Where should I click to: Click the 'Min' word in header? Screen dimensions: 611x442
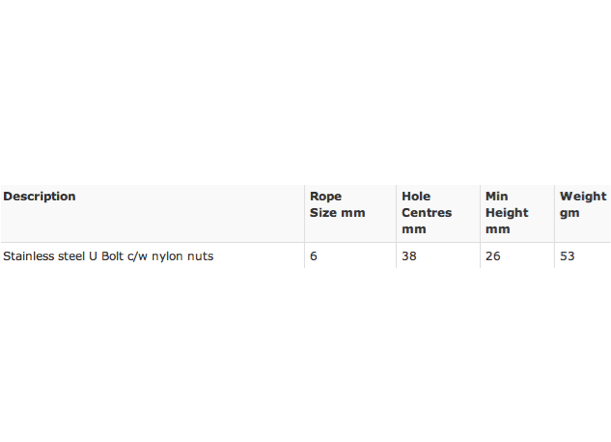(x=497, y=196)
